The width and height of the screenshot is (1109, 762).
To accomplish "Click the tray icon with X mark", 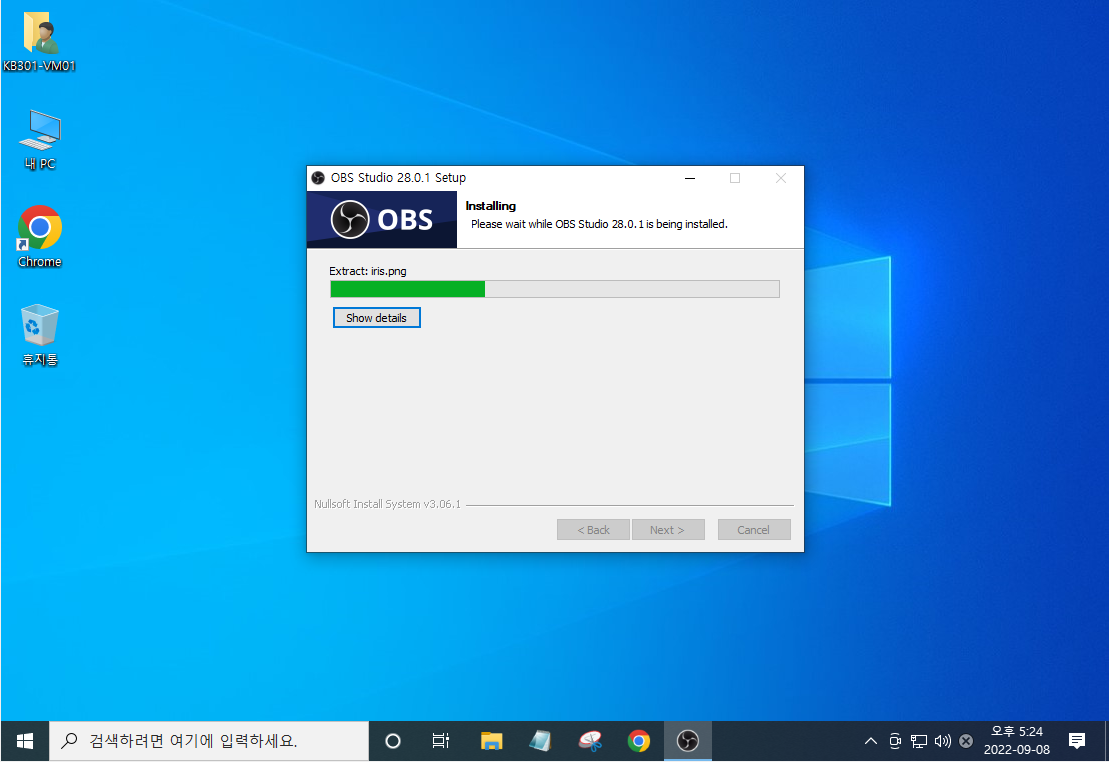I will point(966,741).
